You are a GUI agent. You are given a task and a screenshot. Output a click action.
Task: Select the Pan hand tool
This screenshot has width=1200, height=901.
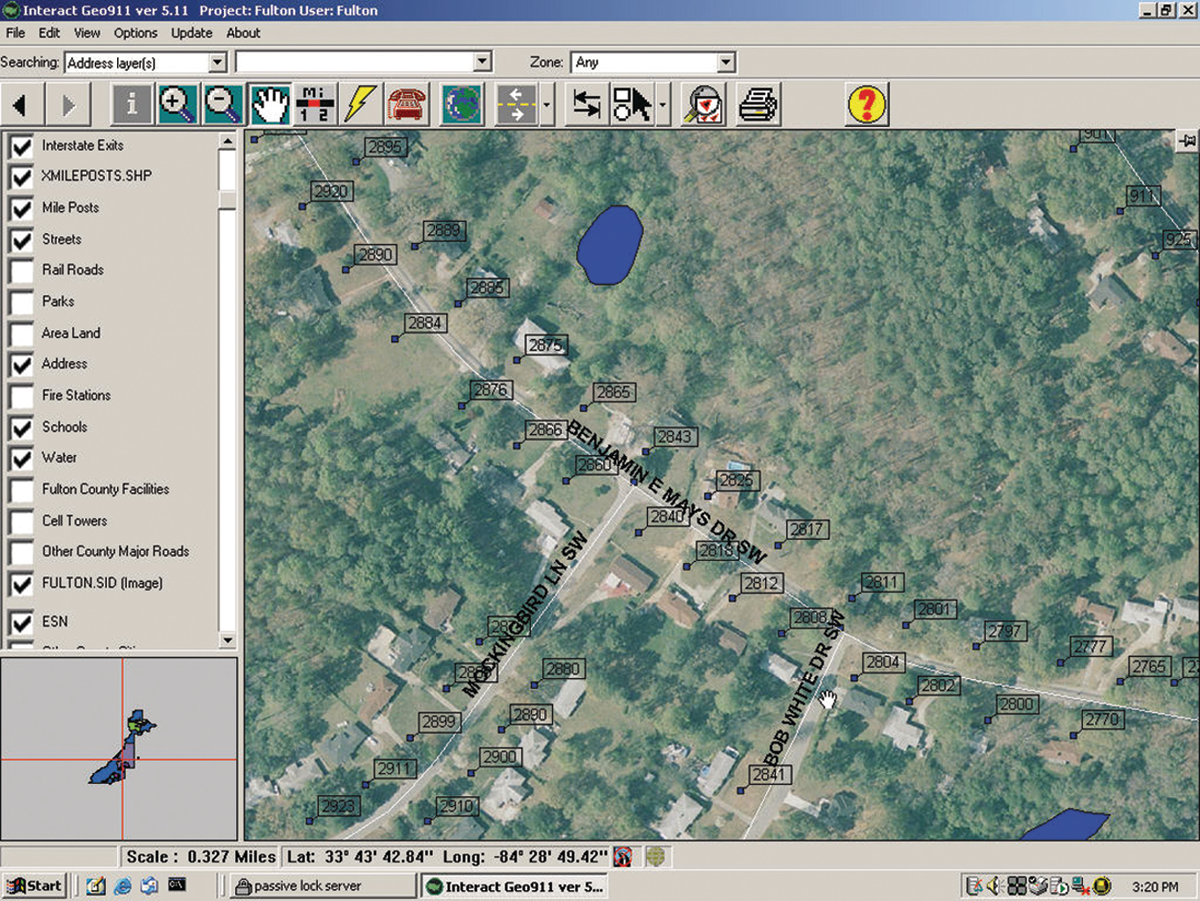(x=270, y=103)
